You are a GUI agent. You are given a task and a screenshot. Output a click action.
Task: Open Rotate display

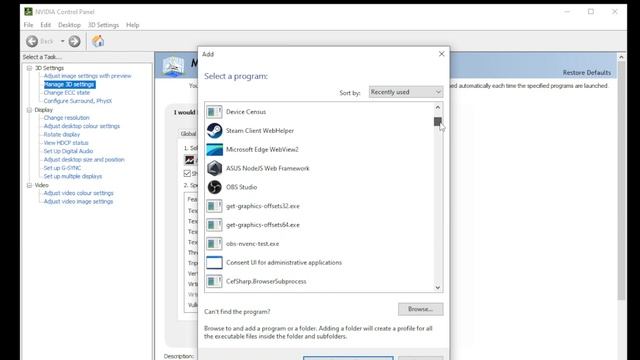tap(62, 134)
